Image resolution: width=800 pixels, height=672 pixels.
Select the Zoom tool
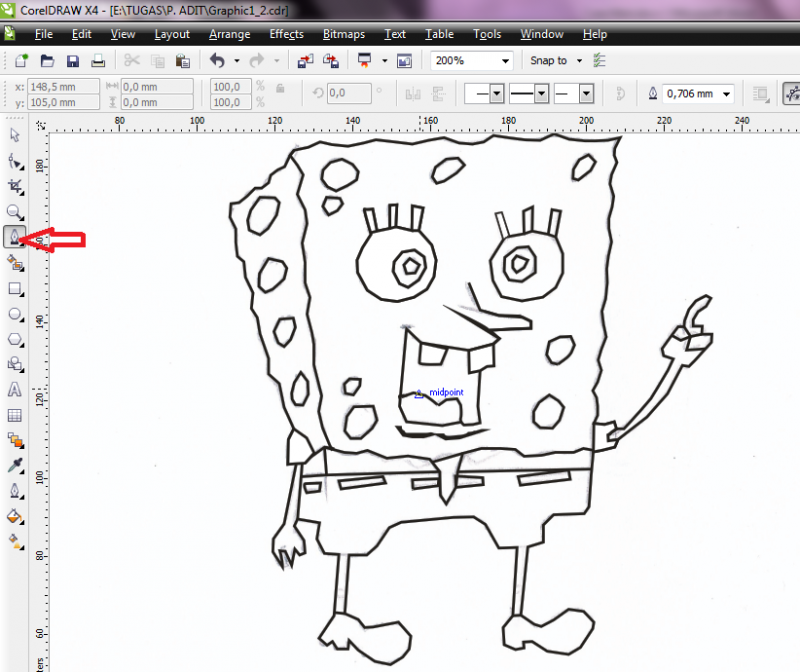pyautogui.click(x=15, y=212)
